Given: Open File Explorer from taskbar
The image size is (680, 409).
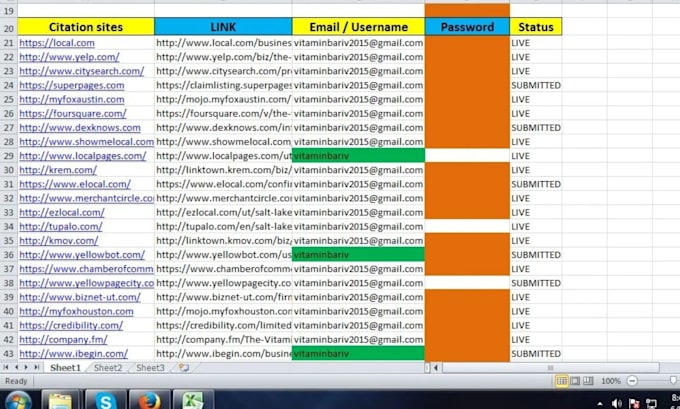Looking at the screenshot, I should coord(60,400).
